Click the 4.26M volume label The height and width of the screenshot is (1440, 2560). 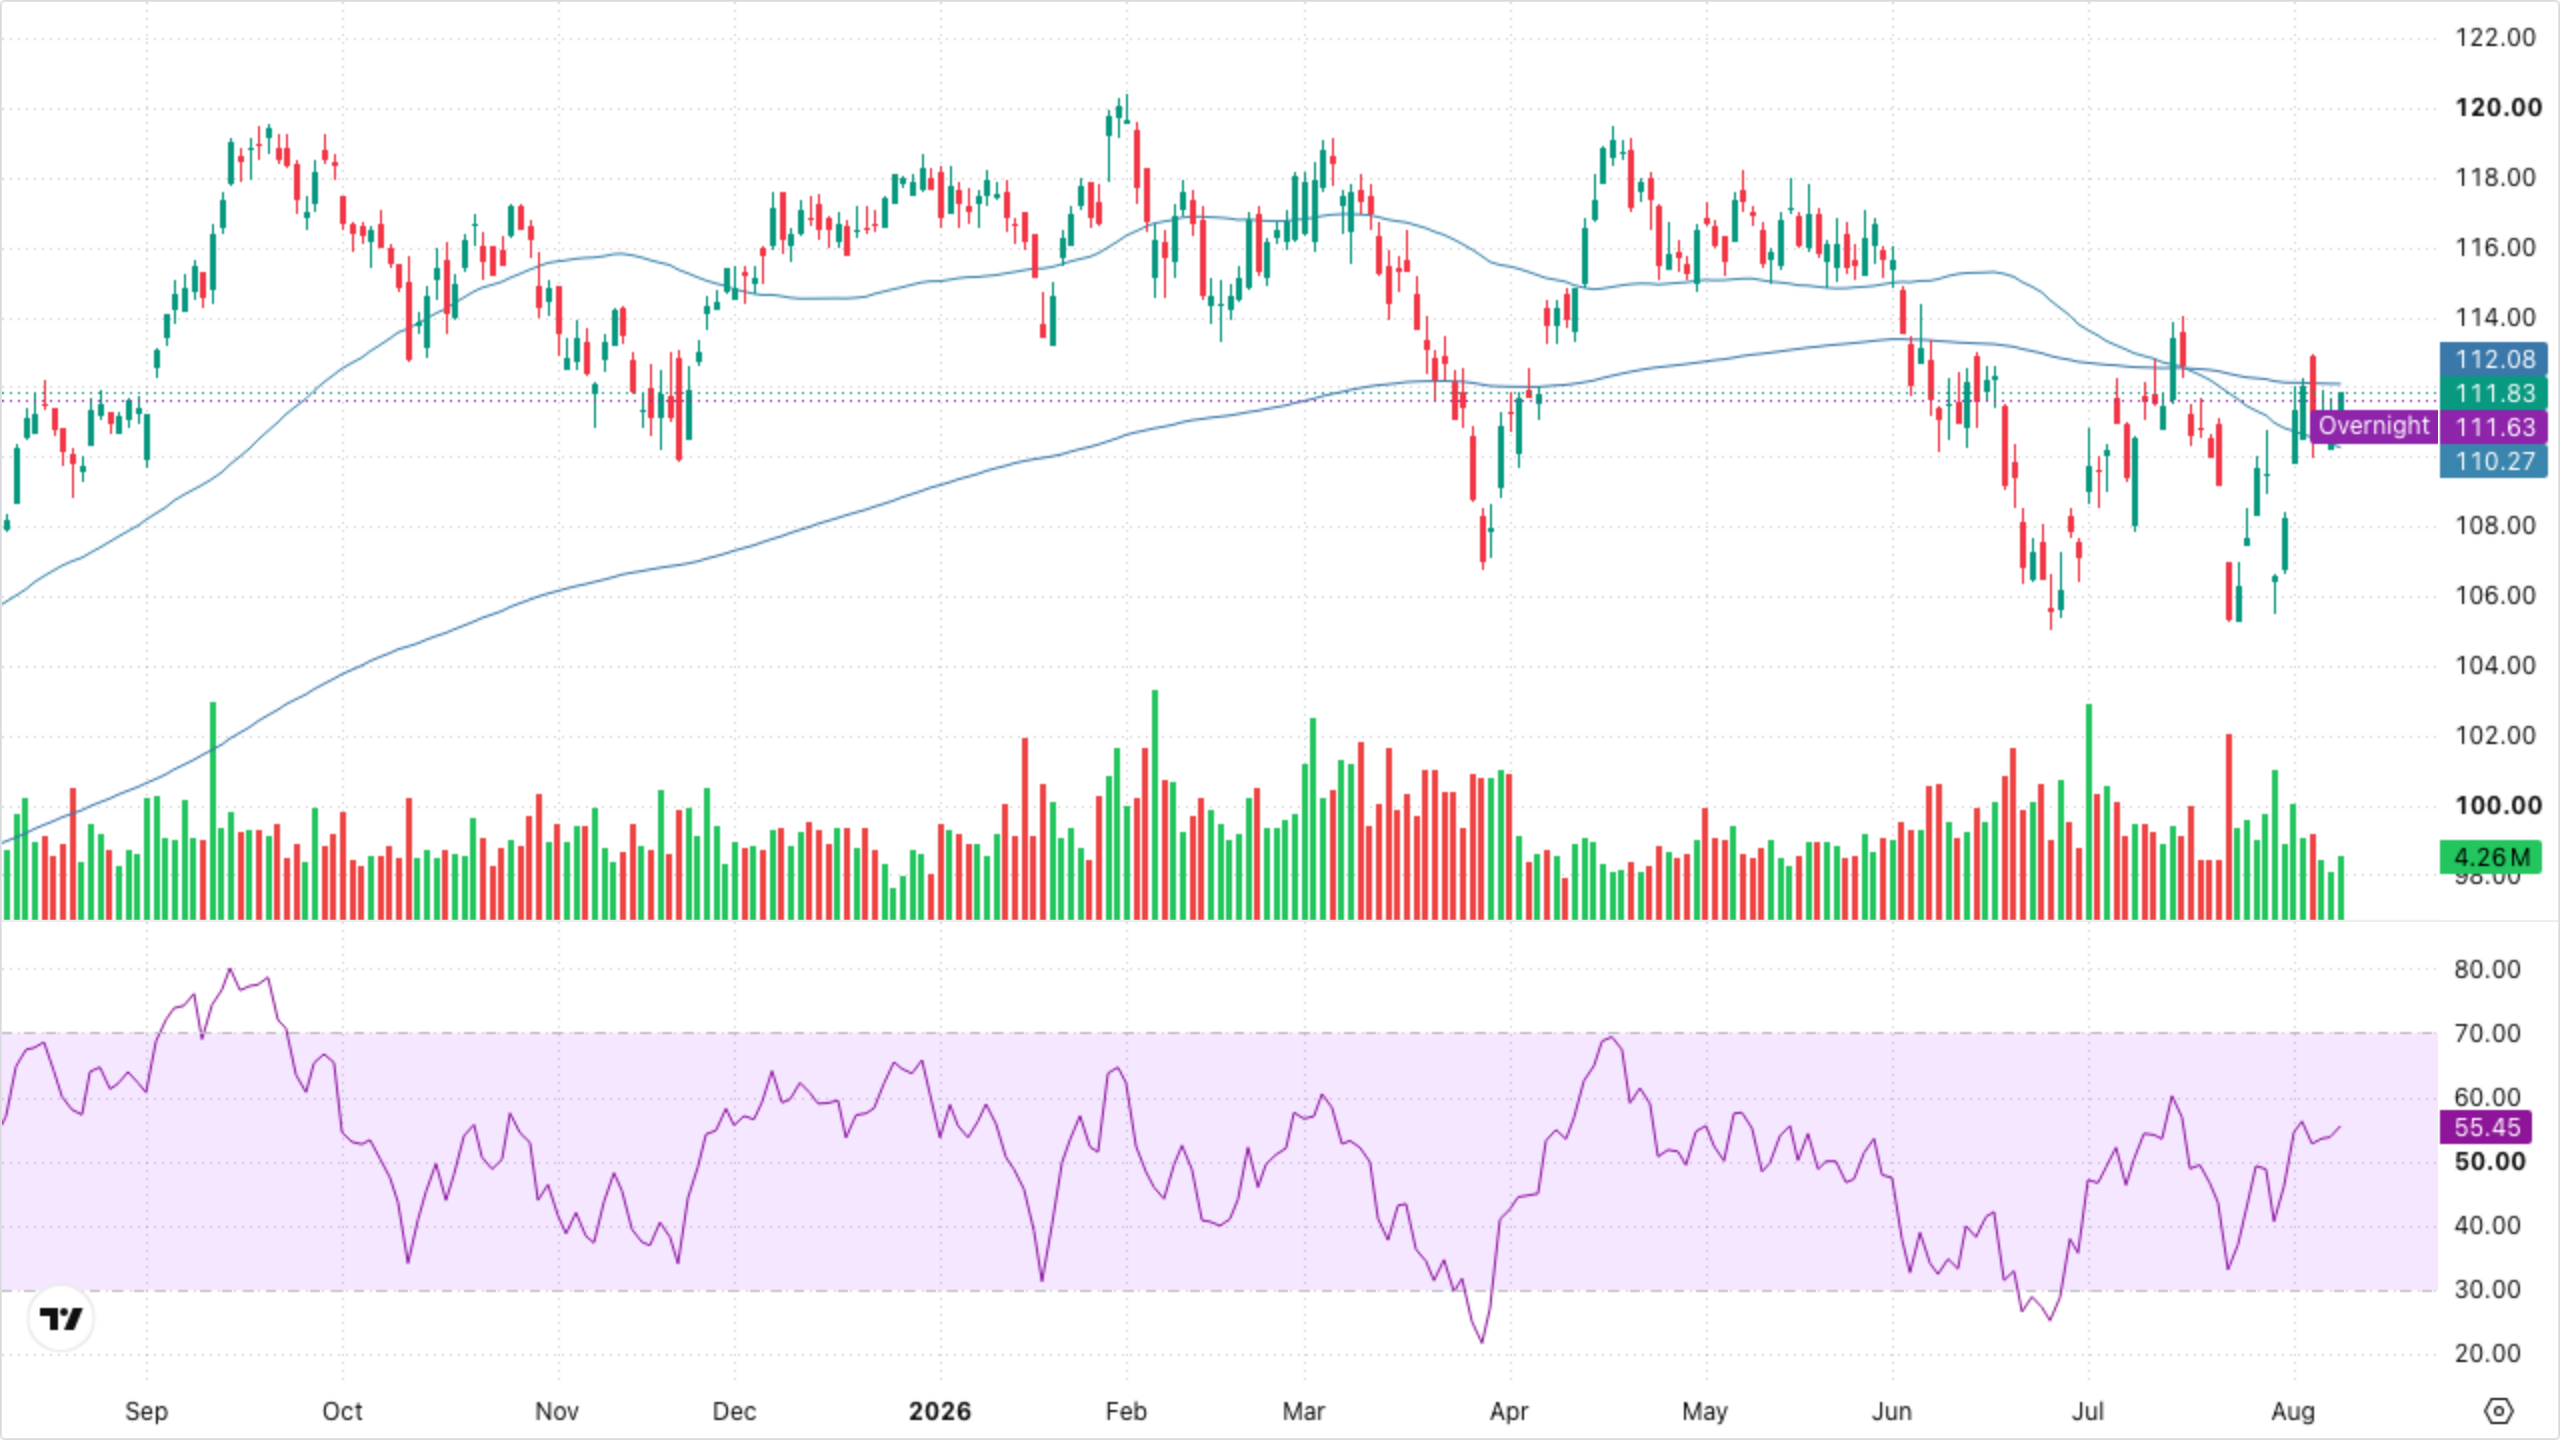[x=2490, y=857]
